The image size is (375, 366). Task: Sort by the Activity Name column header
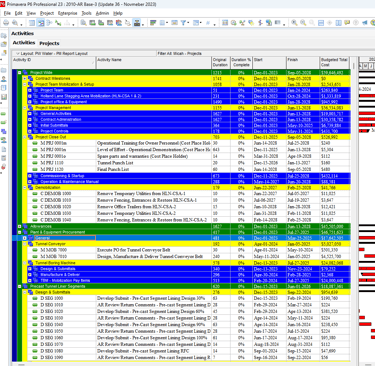154,63
